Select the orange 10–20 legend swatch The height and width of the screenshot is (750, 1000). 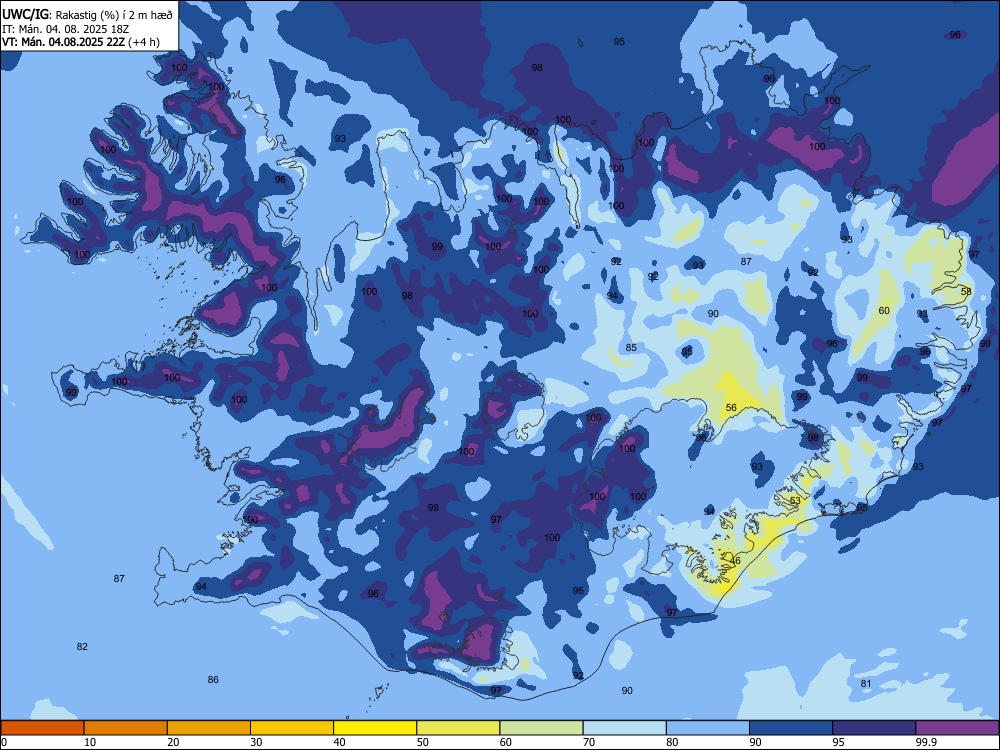[126, 728]
